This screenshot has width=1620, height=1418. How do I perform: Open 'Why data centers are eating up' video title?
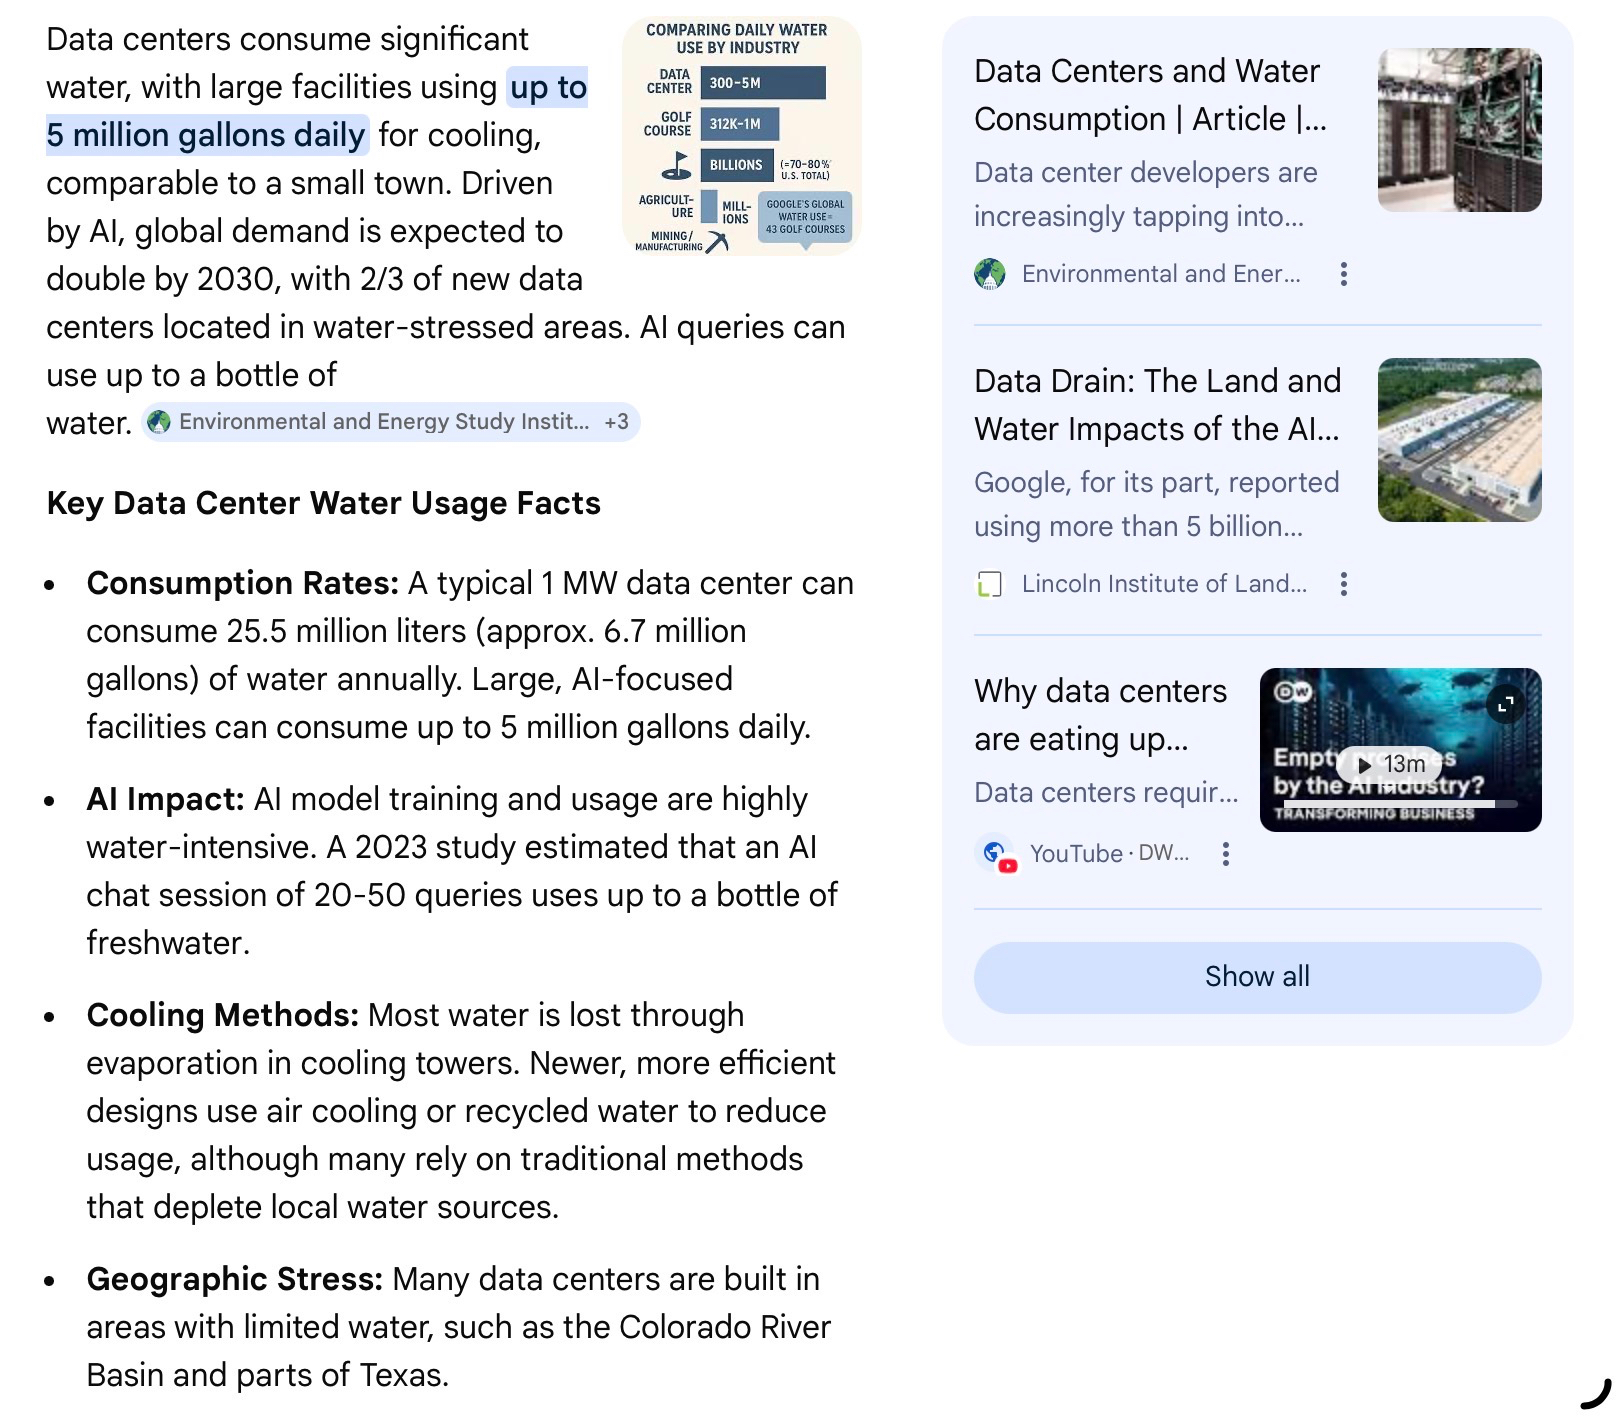(x=1100, y=715)
